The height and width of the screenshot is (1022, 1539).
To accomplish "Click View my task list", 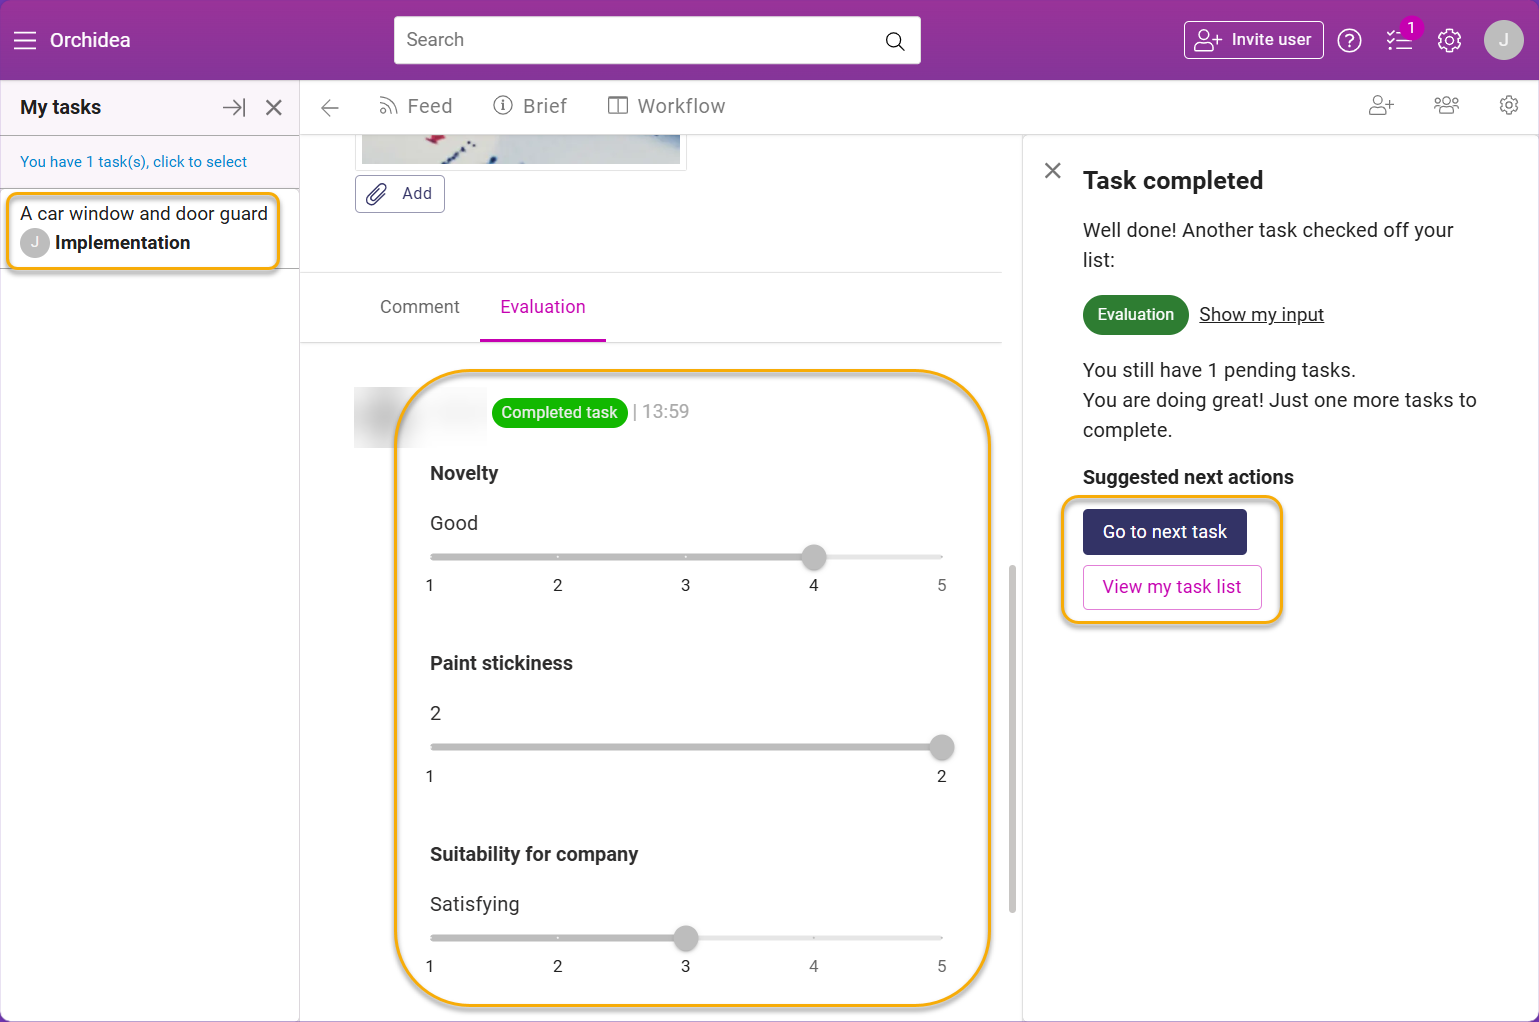I will pyautogui.click(x=1172, y=587).
